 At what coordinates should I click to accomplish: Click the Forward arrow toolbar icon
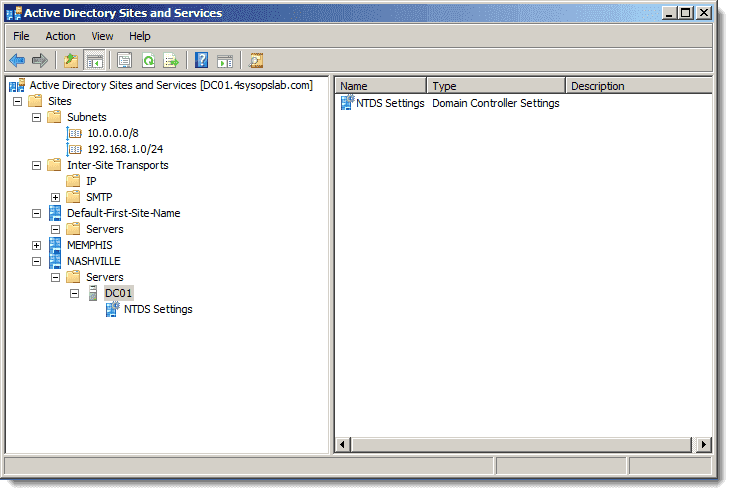tap(40, 60)
